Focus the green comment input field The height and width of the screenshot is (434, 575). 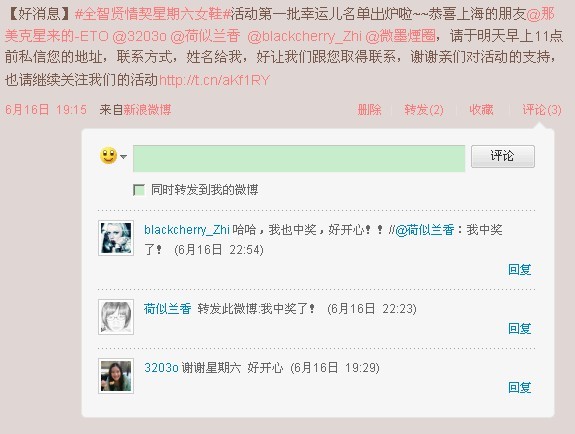pyautogui.click(x=299, y=158)
